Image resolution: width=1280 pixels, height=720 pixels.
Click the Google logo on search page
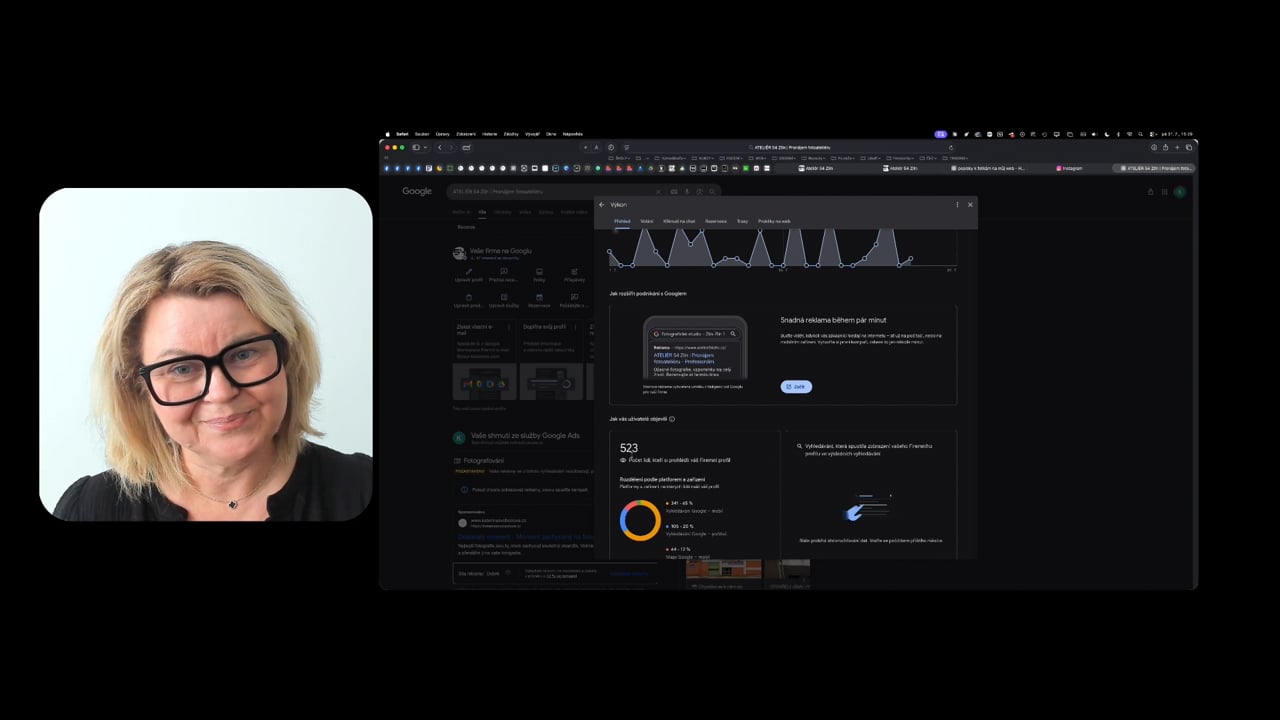417,191
